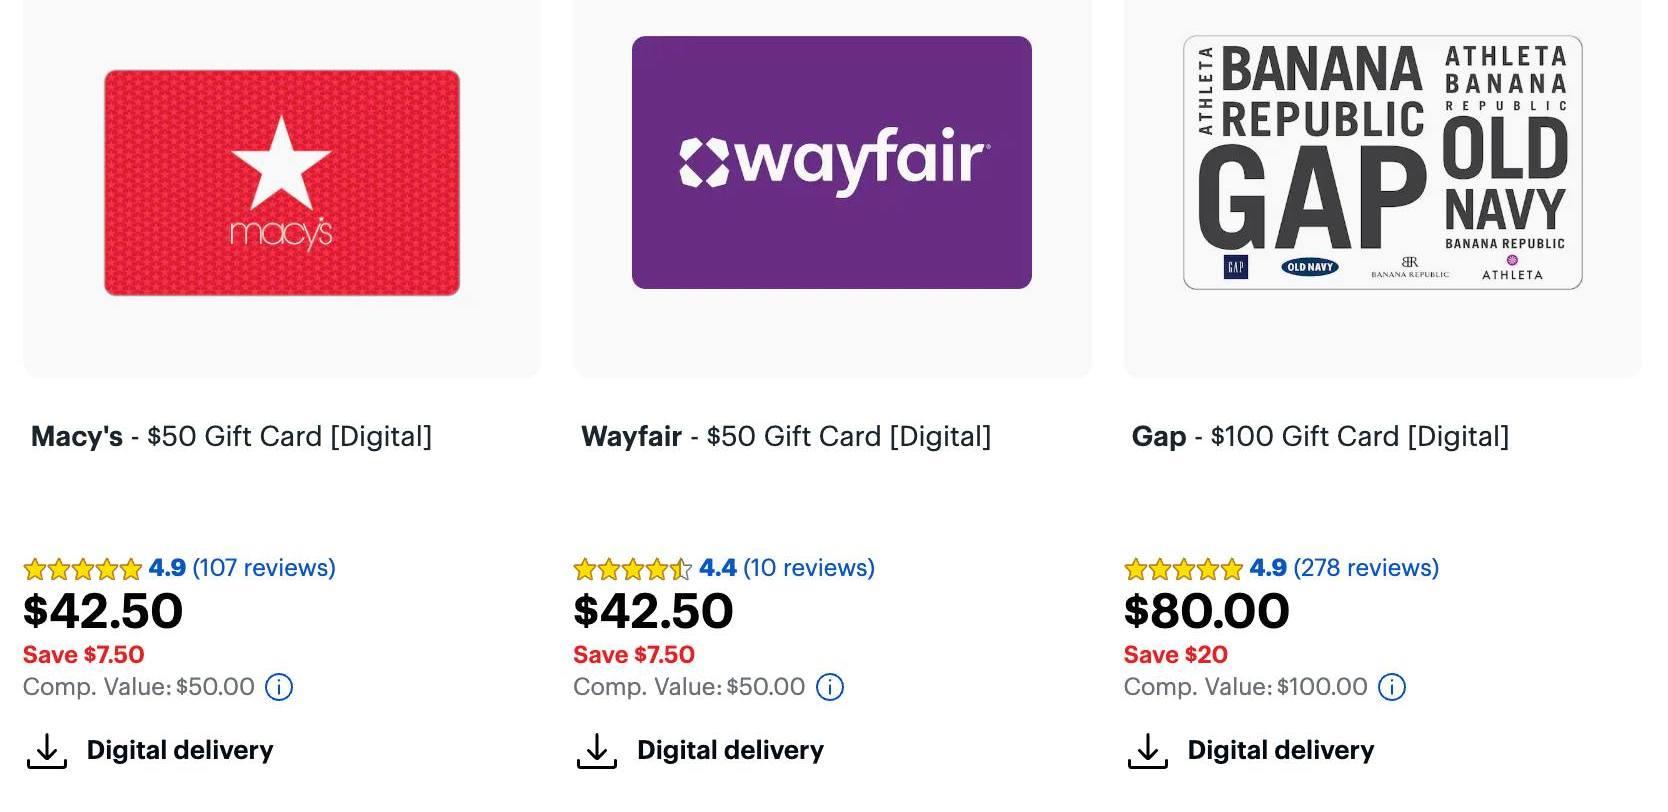Open Gap $100 Gift Card title link
The image size is (1668, 812).
coord(1320,437)
